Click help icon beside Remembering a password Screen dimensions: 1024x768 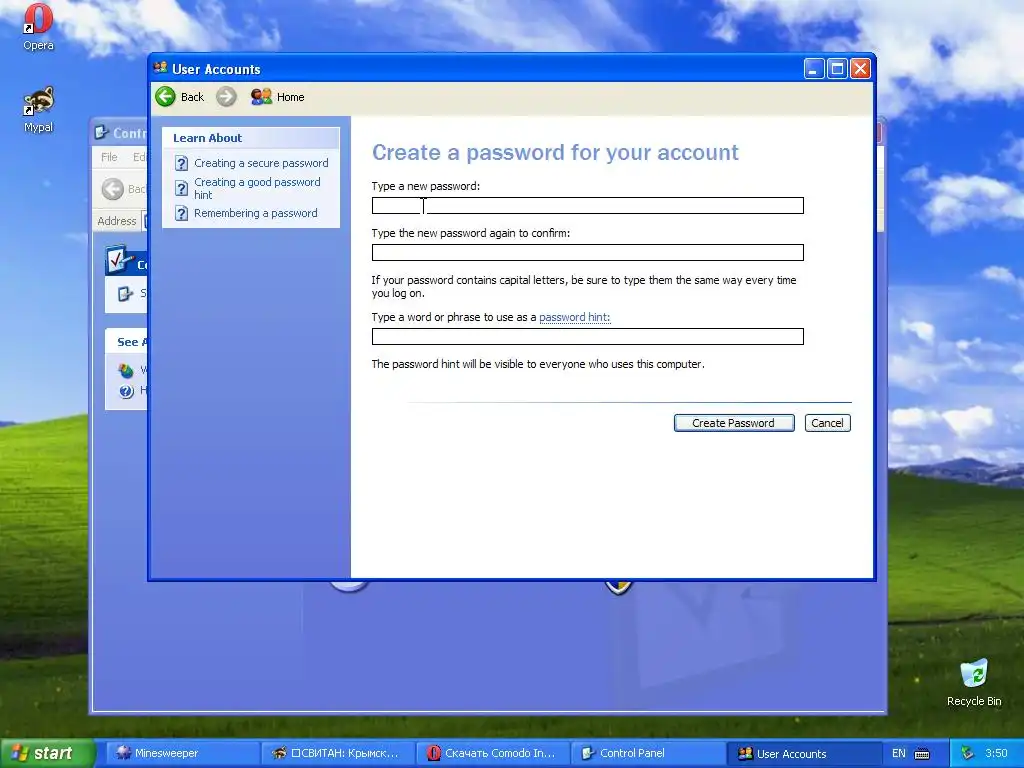click(x=182, y=214)
